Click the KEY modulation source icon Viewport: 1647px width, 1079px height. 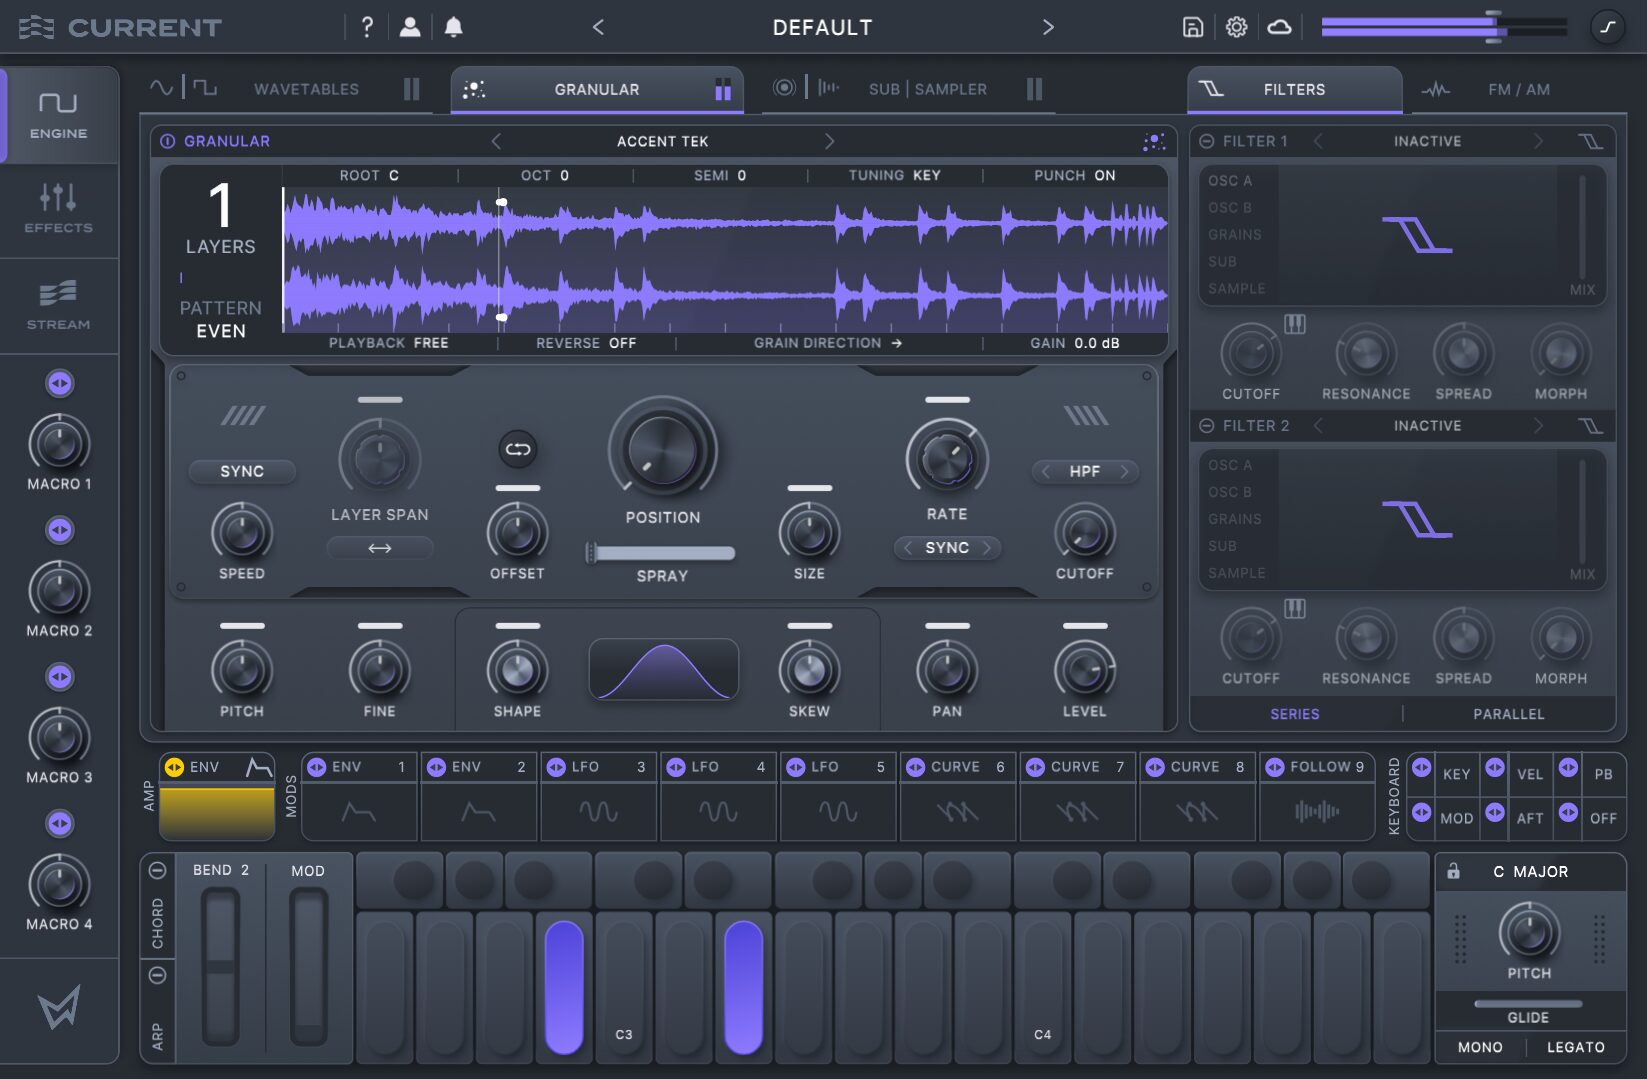(x=1421, y=768)
